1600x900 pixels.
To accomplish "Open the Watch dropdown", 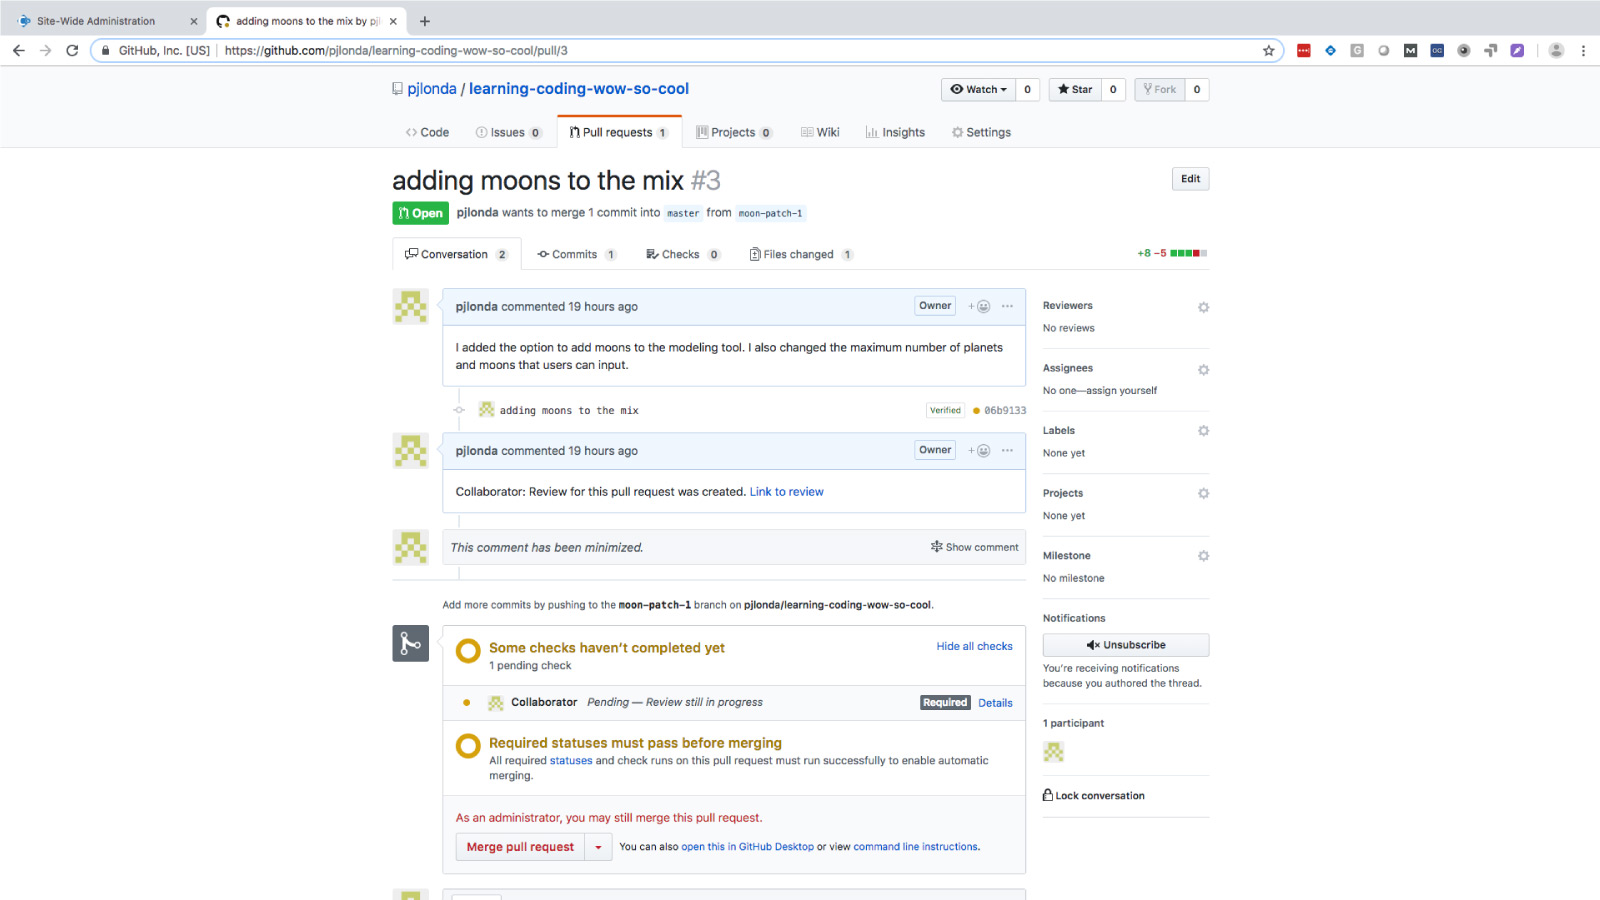I will coord(978,90).
